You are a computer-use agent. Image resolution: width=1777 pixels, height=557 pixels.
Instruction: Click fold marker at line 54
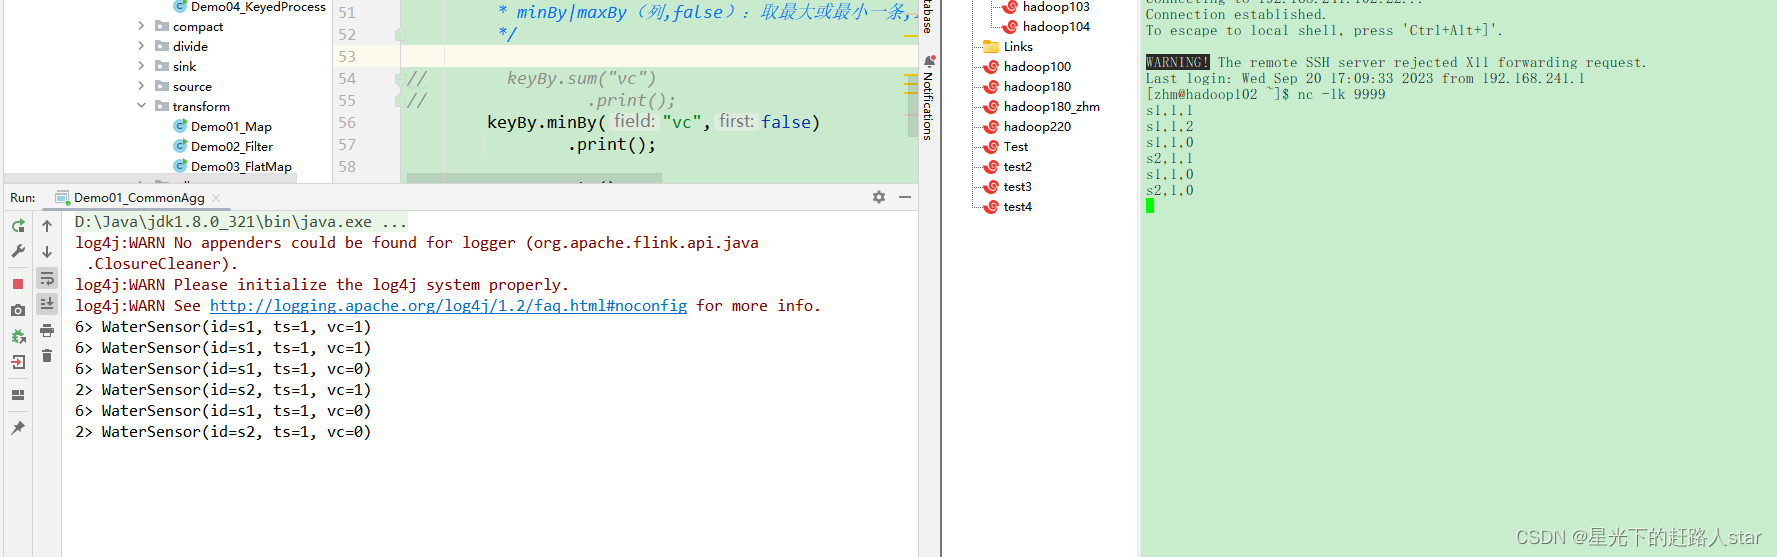click(x=400, y=78)
